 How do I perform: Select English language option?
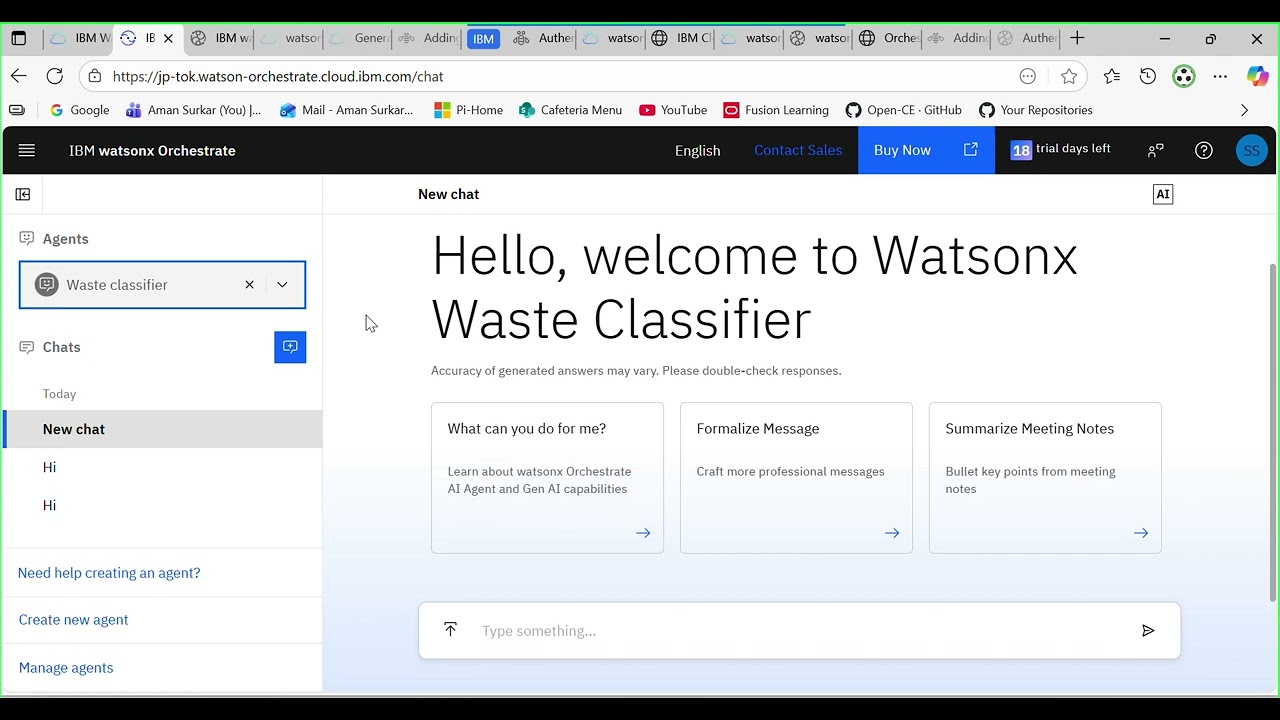coord(698,150)
